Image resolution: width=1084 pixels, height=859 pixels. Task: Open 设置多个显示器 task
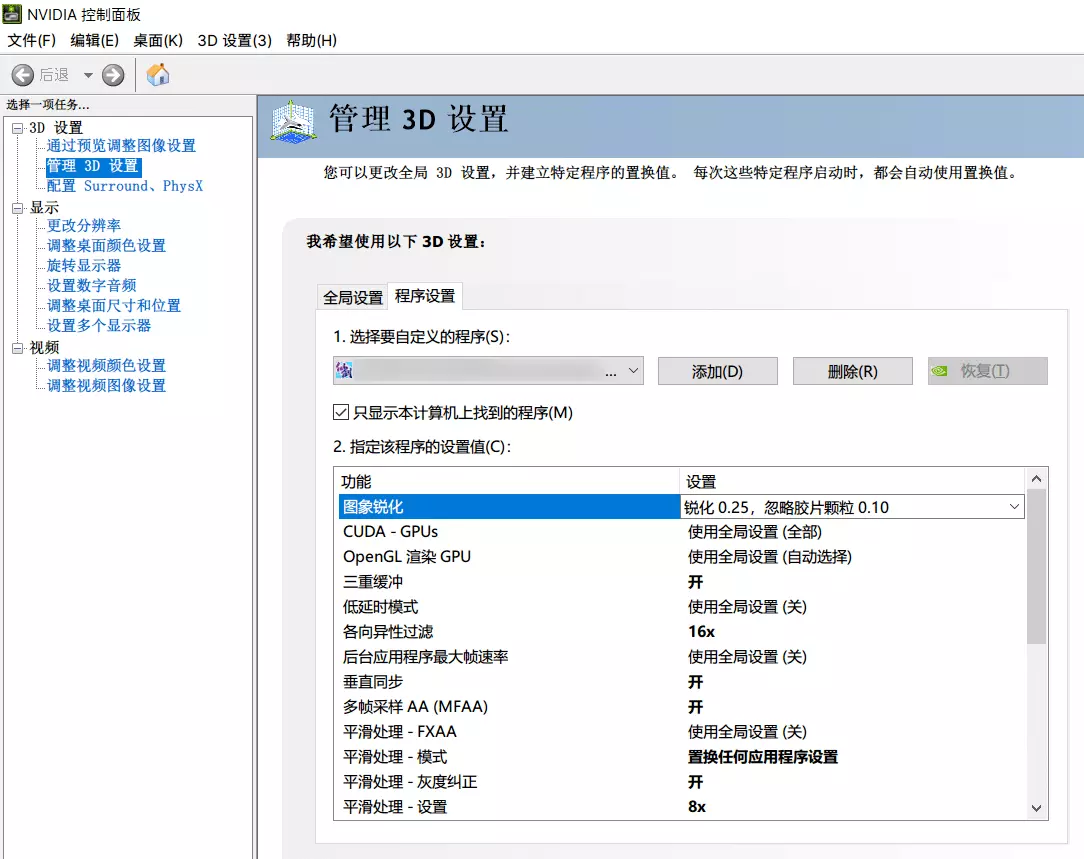[99, 325]
